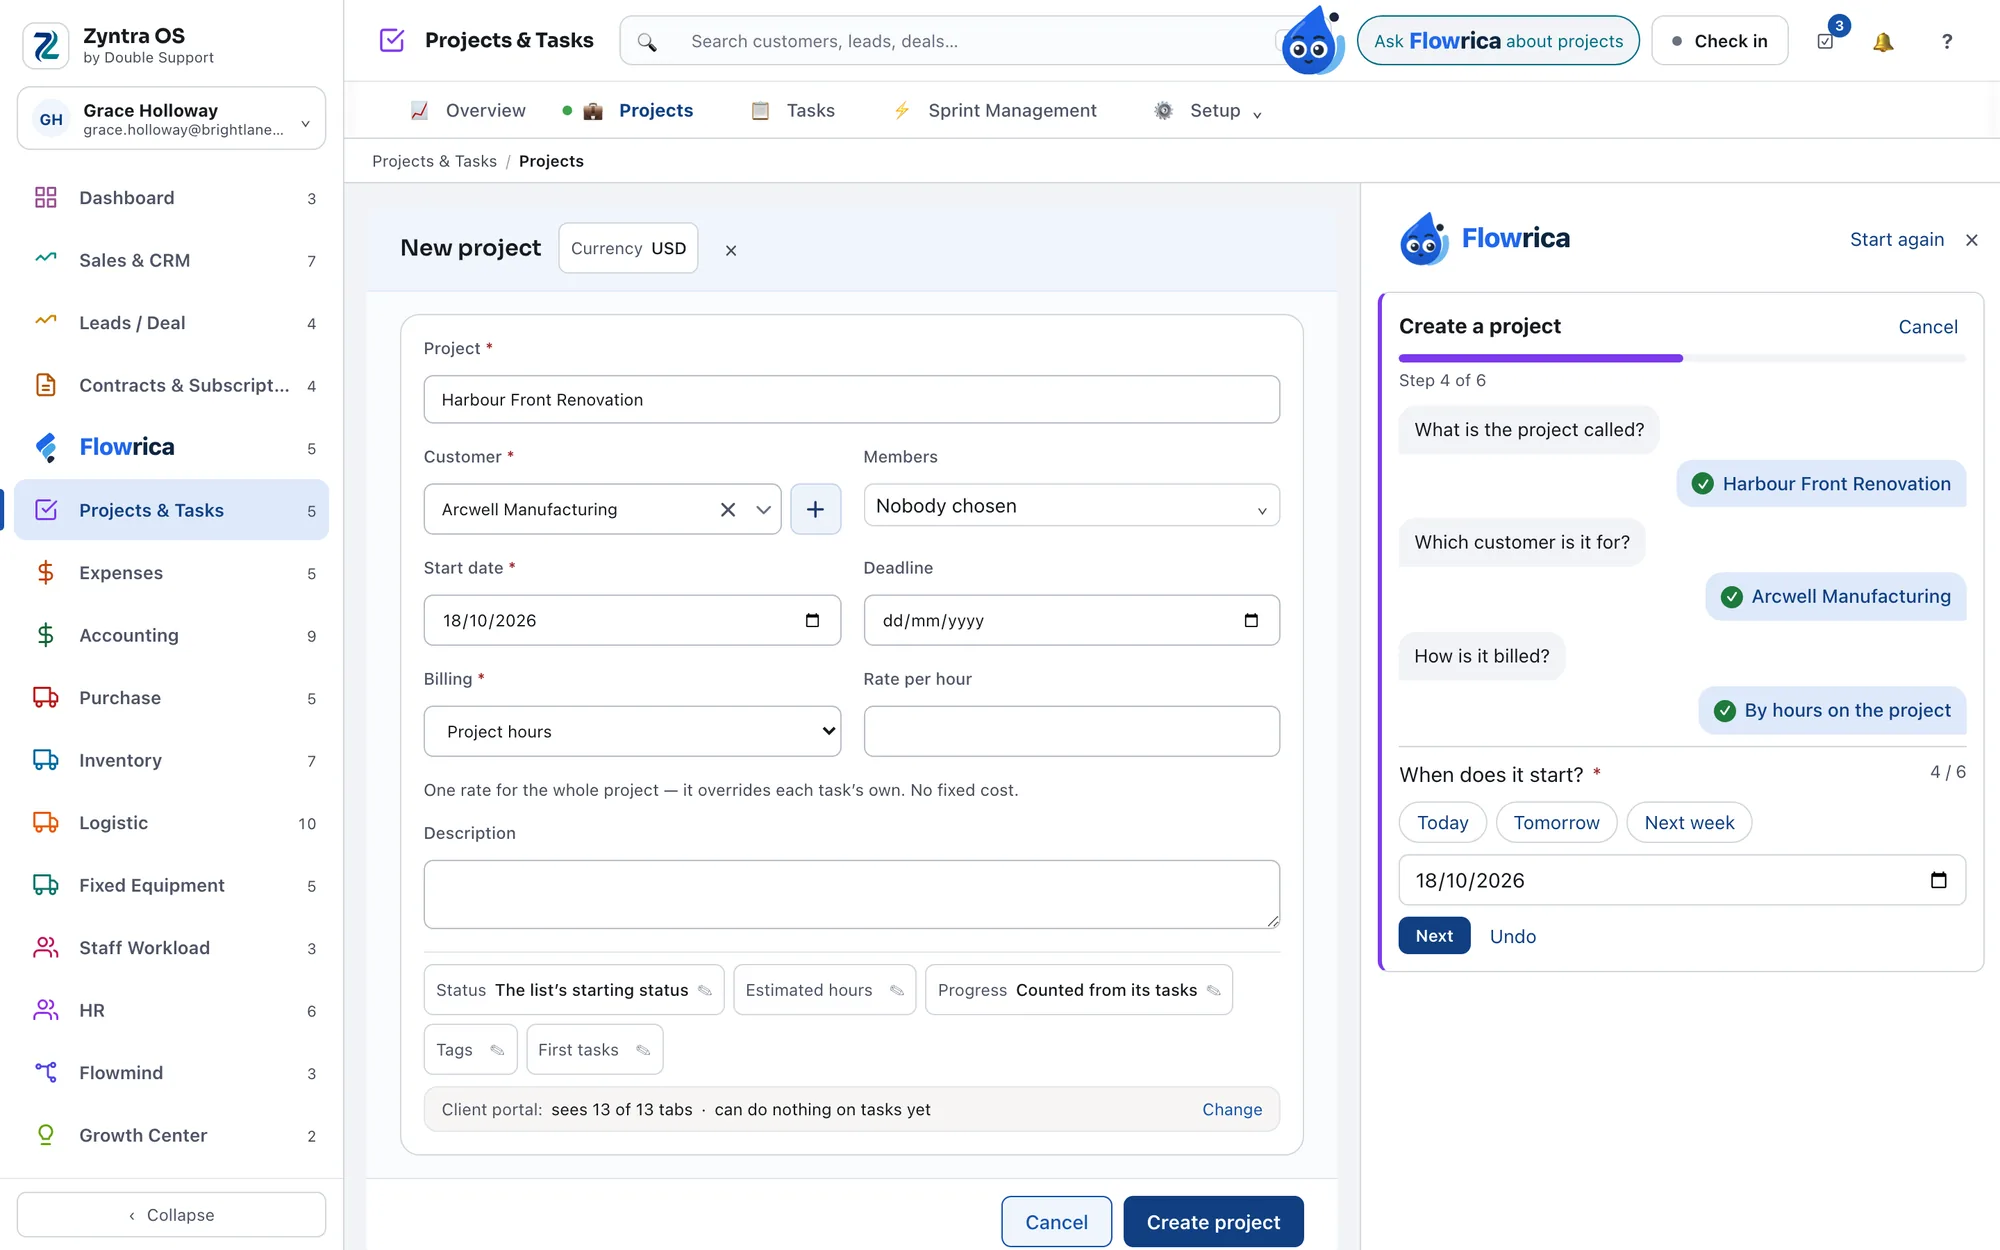The image size is (2000, 1250).
Task: Click the Zyntra OS logo
Action: [46, 45]
